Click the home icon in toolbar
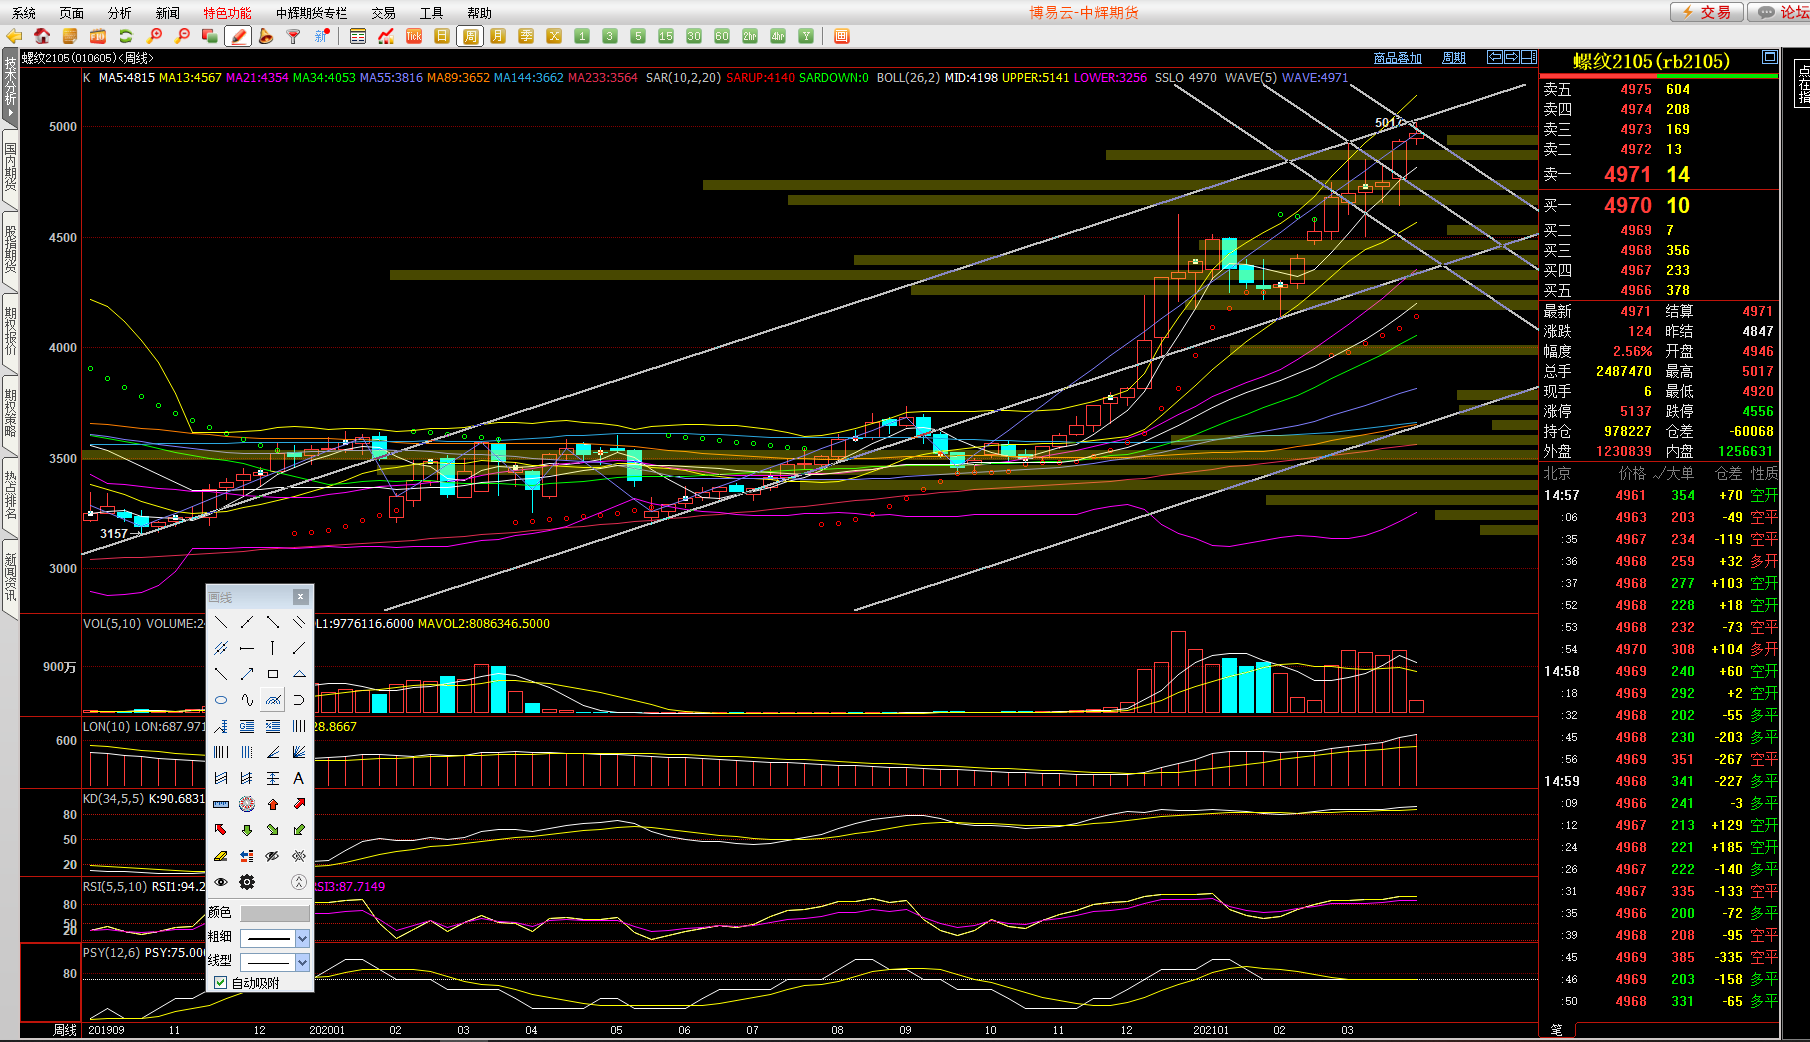Image resolution: width=1810 pixels, height=1042 pixels. 42,36
